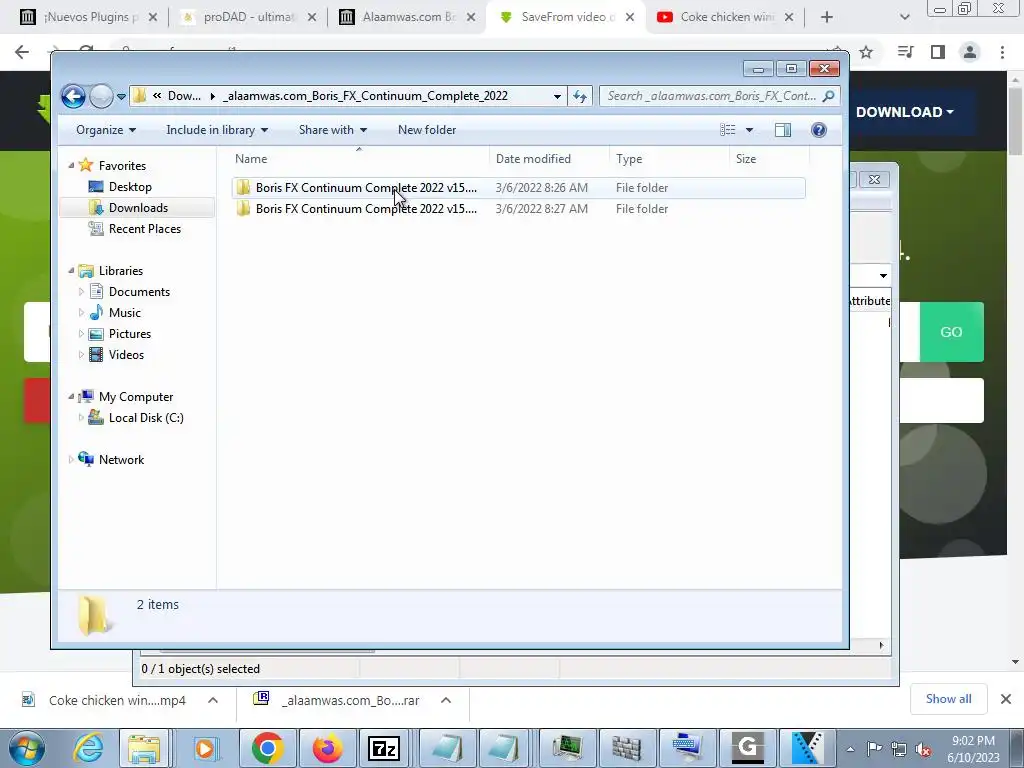This screenshot has height=768, width=1024.
Task: Open the Share with menu
Action: [x=332, y=130]
